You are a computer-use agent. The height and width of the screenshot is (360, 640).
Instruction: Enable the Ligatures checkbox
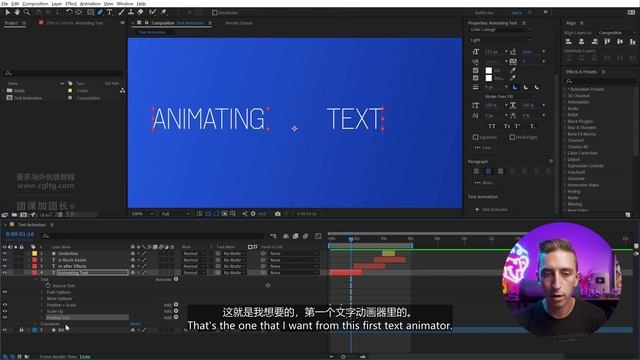(476, 137)
